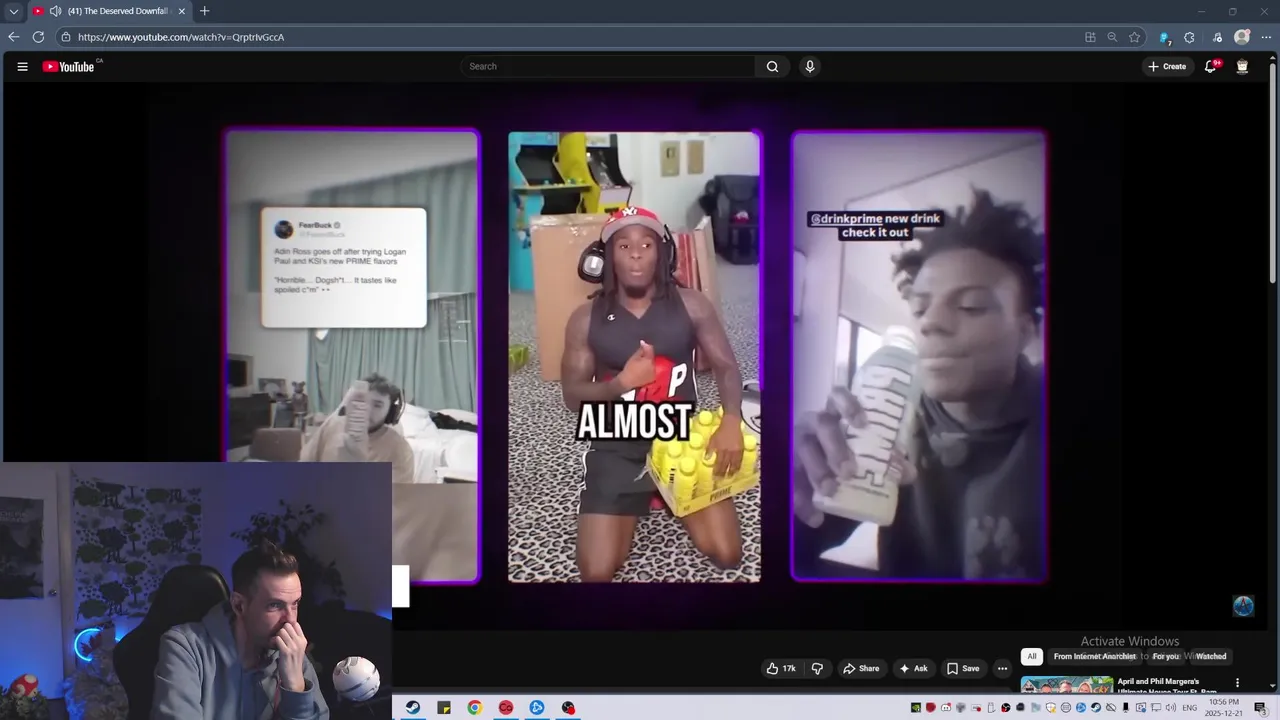
Task: Focus the YouTube search field
Action: (608, 67)
